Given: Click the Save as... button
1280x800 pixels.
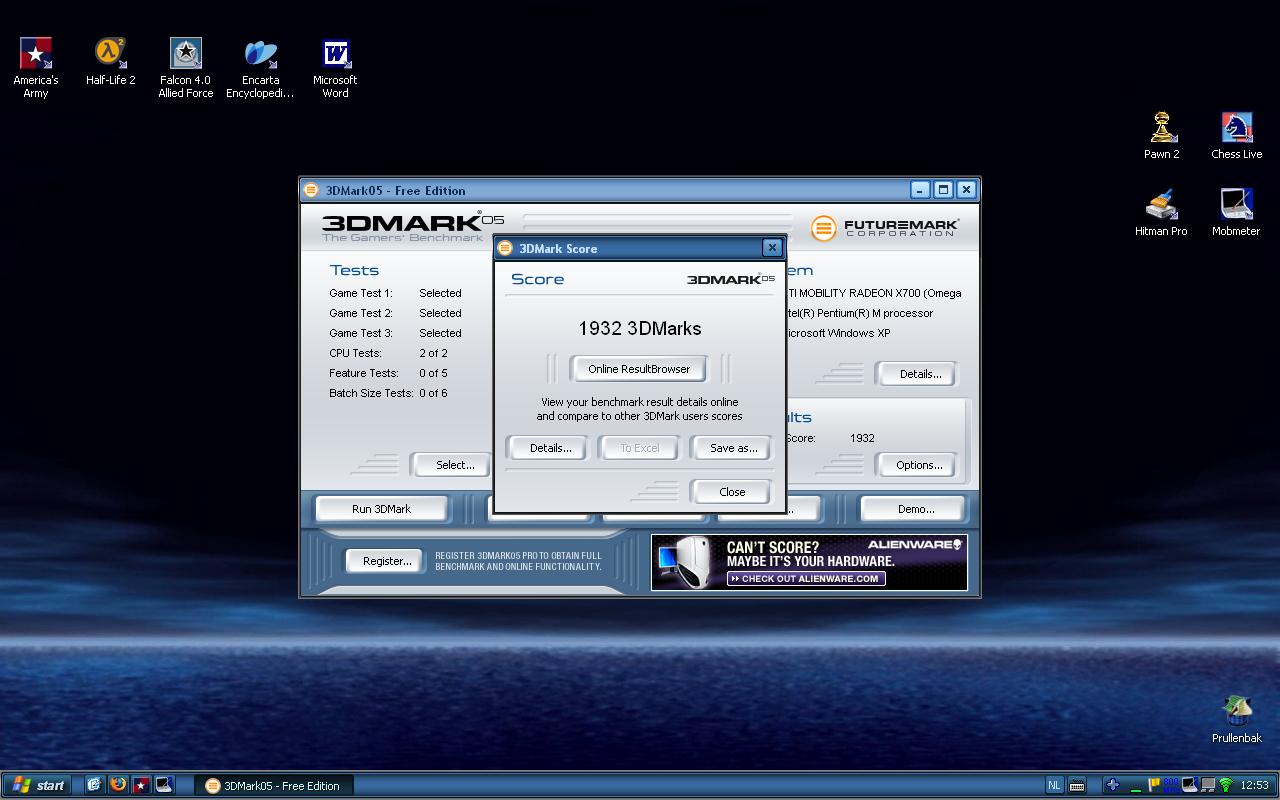Looking at the screenshot, I should click(733, 448).
